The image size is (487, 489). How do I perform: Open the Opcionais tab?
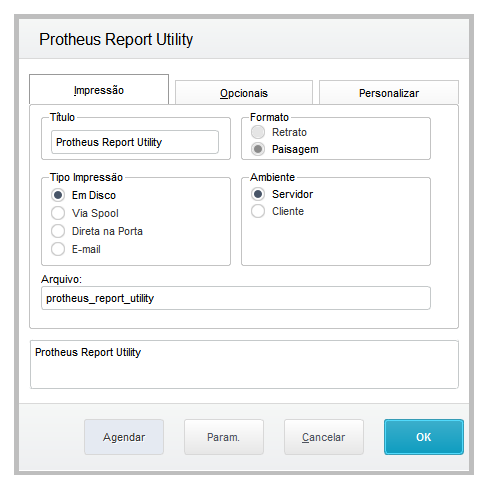click(x=244, y=93)
